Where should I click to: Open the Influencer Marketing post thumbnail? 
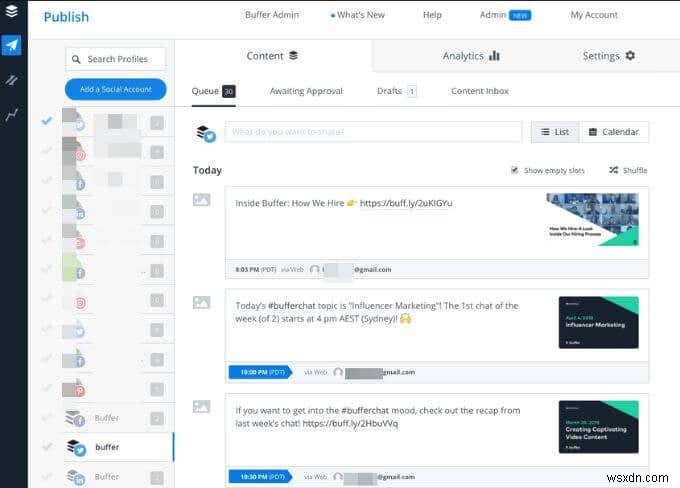click(x=598, y=322)
